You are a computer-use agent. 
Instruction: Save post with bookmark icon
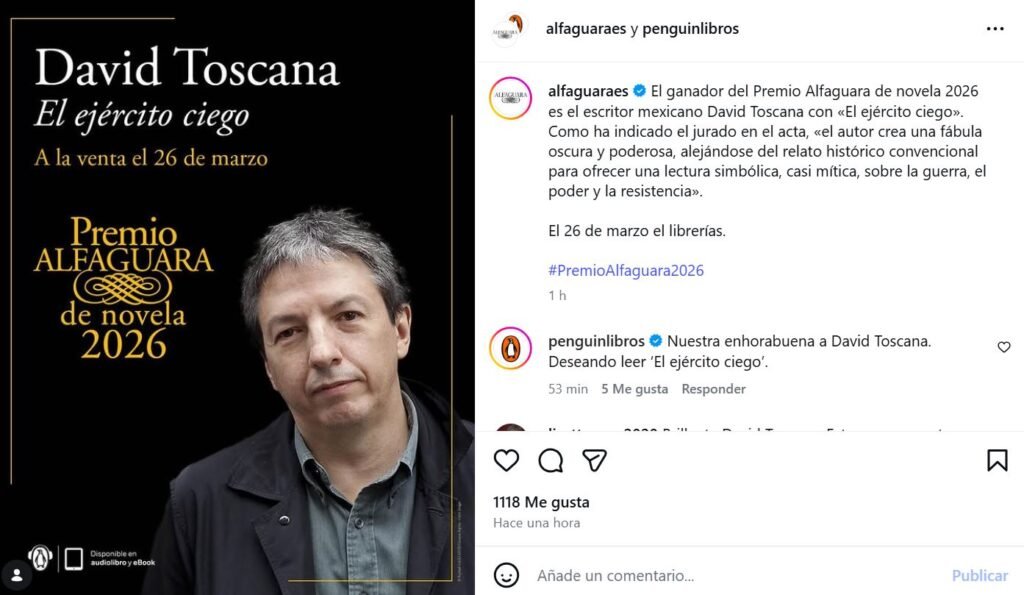click(997, 460)
